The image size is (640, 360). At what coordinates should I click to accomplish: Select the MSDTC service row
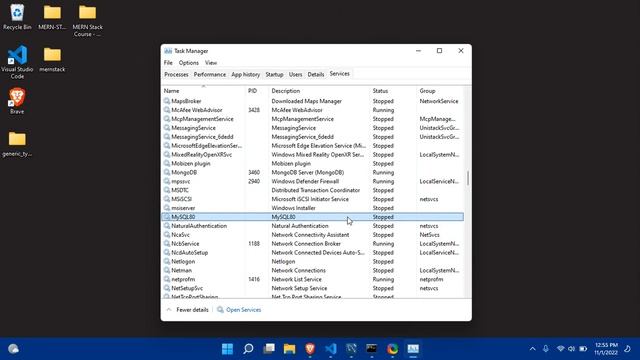coord(313,190)
